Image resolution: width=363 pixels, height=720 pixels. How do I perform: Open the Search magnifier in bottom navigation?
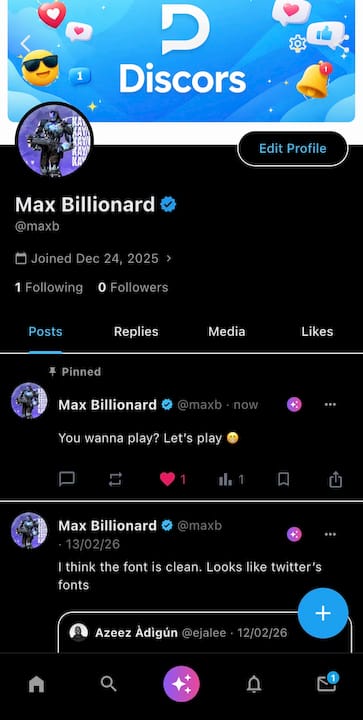tap(109, 684)
